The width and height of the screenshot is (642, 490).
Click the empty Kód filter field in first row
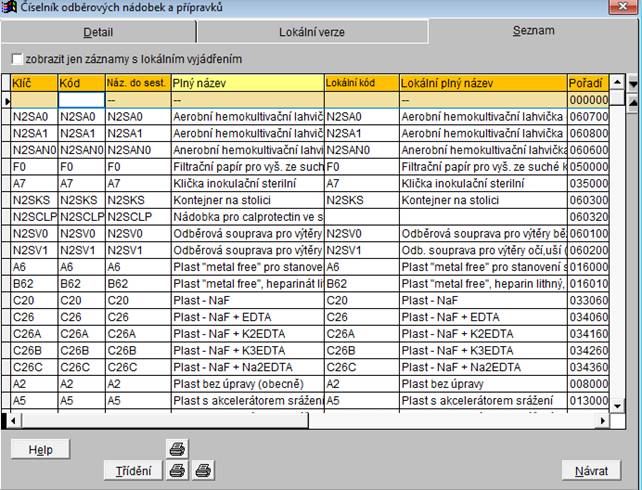click(x=80, y=101)
